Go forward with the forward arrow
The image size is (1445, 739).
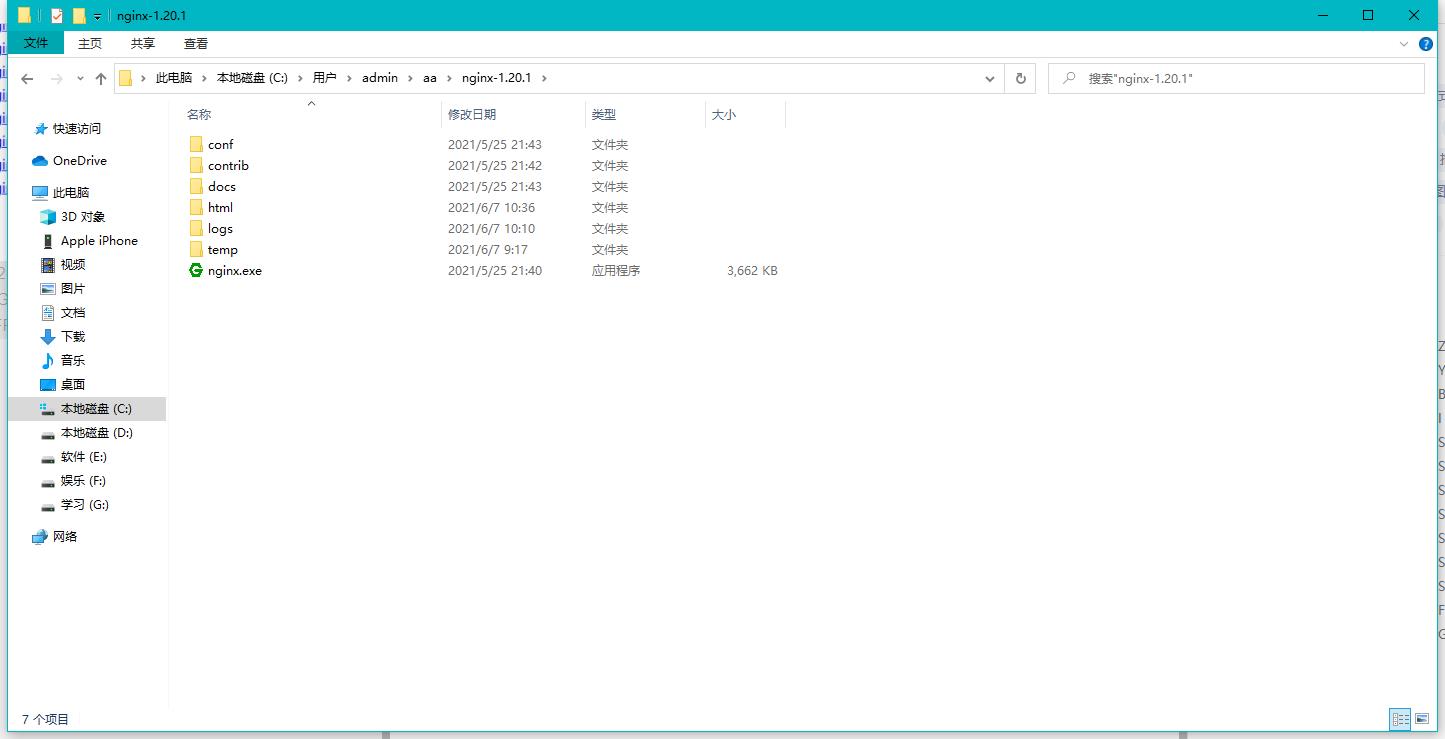[57, 78]
